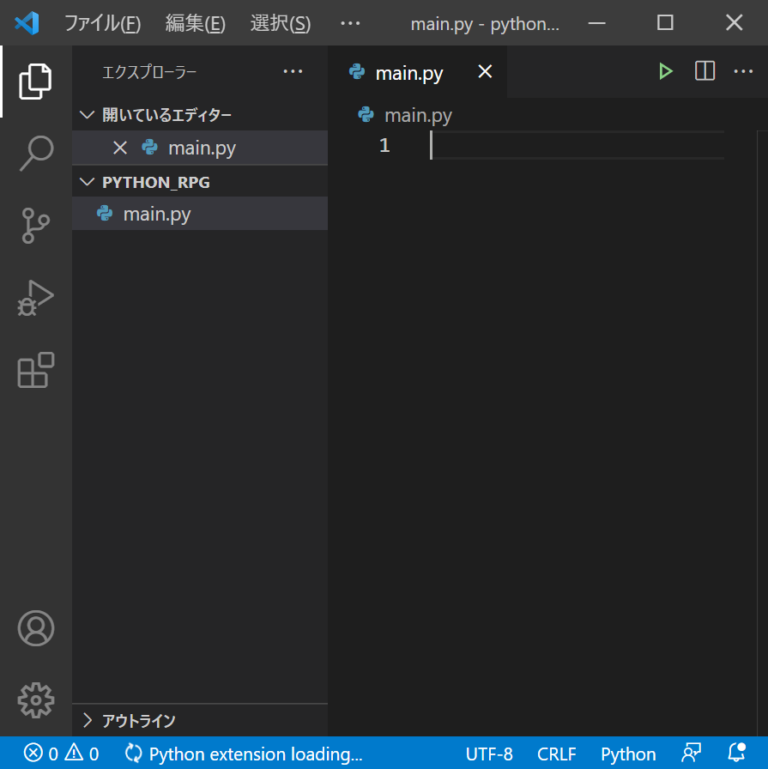Click the Accounts icon
This screenshot has height=769, width=768.
(36, 628)
